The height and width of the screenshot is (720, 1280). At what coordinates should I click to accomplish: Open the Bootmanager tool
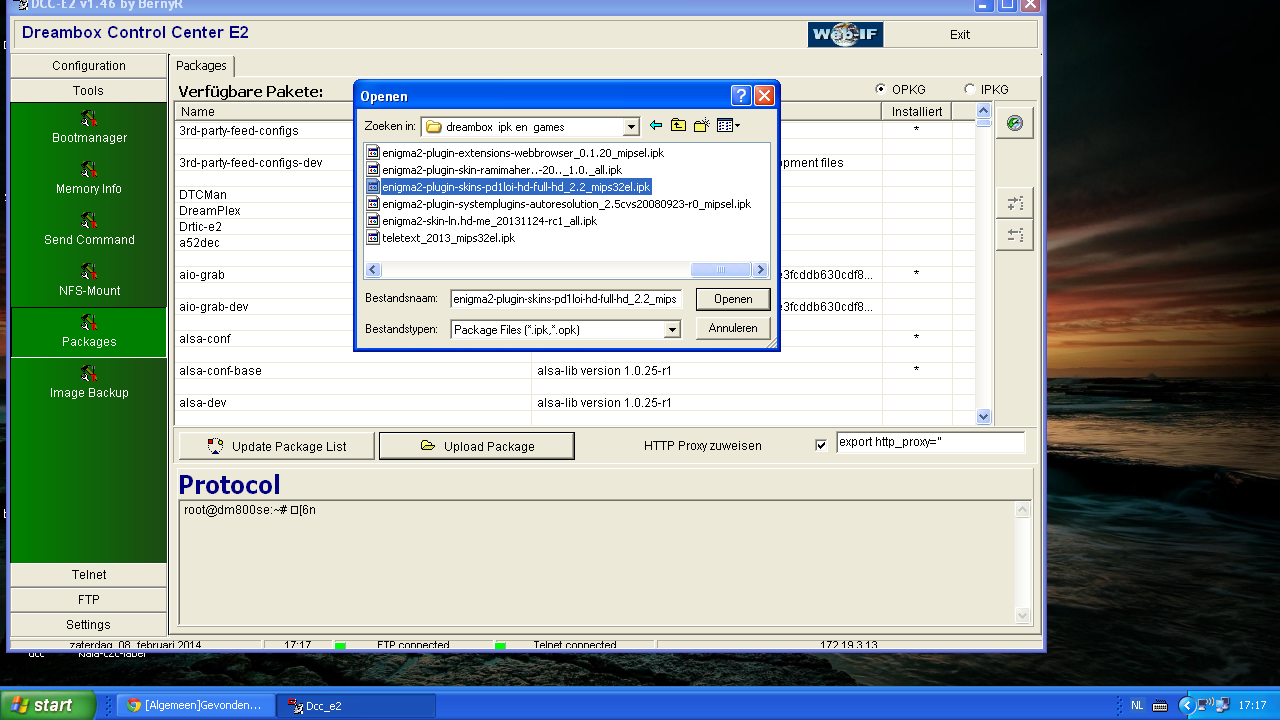[x=89, y=128]
